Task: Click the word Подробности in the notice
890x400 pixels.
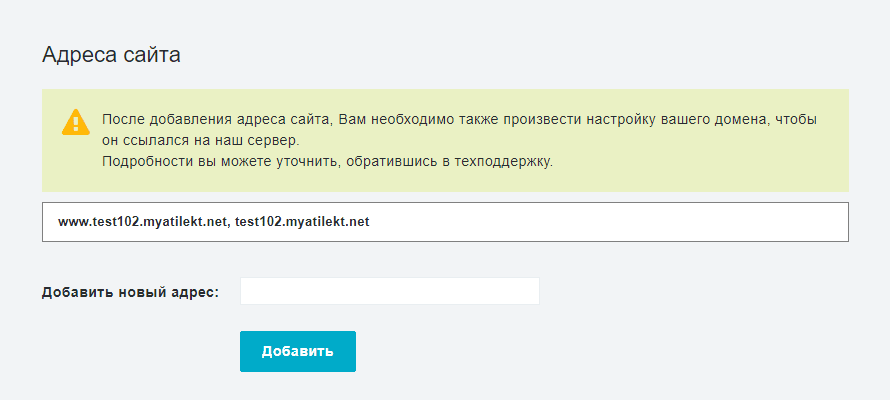Action: pyautogui.click(x=143, y=162)
